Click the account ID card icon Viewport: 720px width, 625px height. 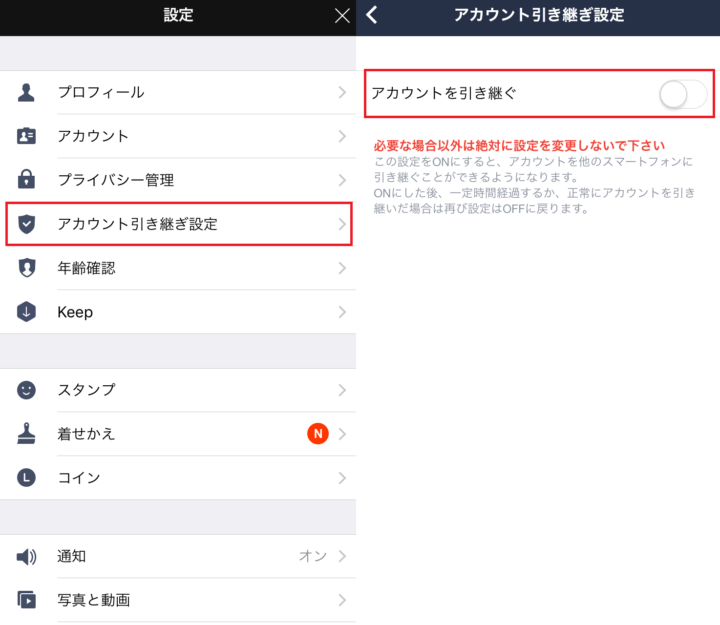tap(26, 136)
